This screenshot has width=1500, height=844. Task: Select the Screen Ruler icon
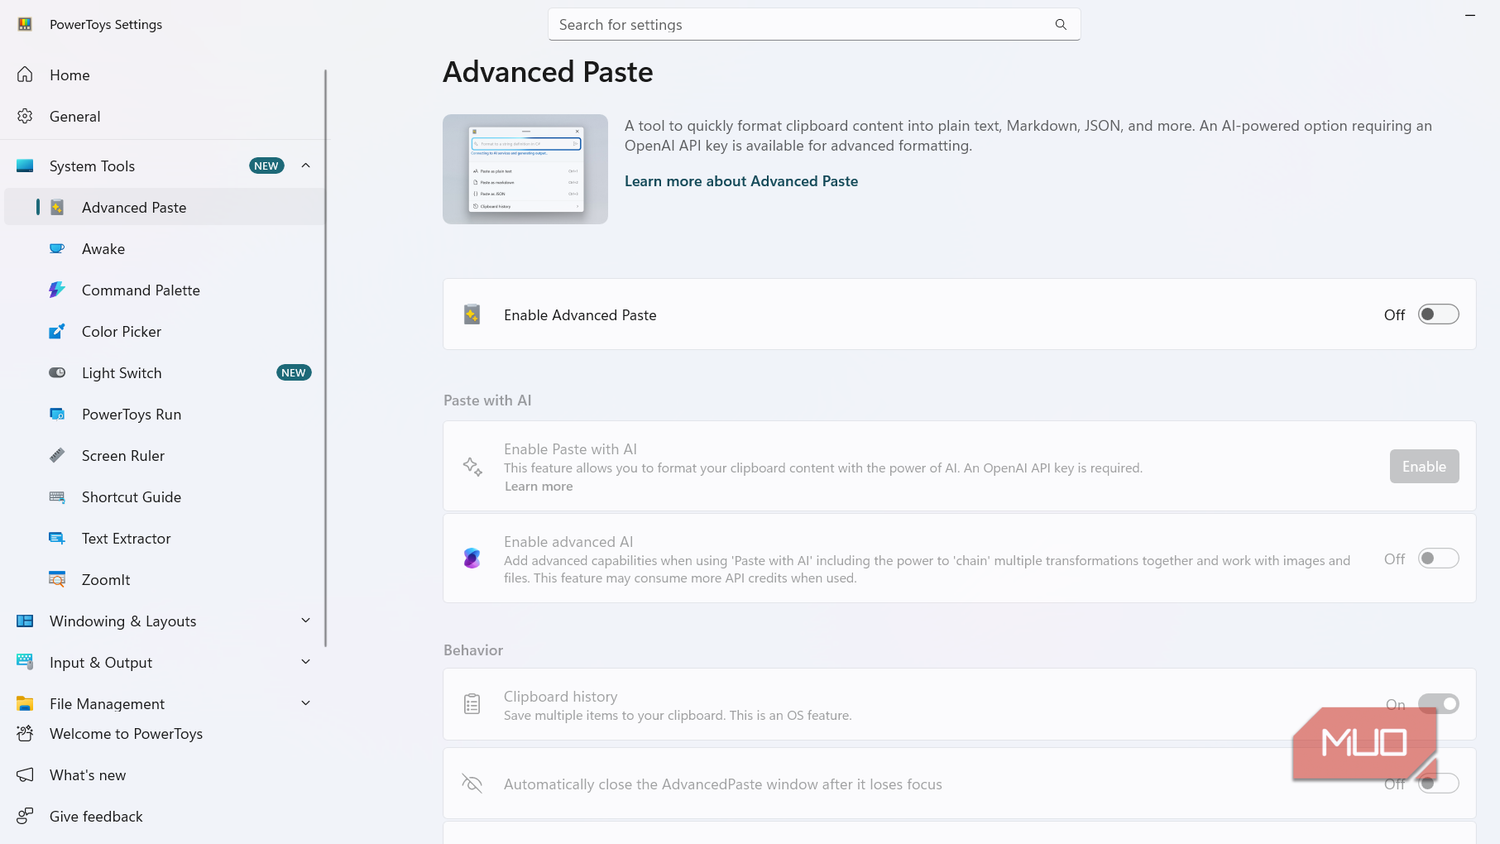pos(57,455)
